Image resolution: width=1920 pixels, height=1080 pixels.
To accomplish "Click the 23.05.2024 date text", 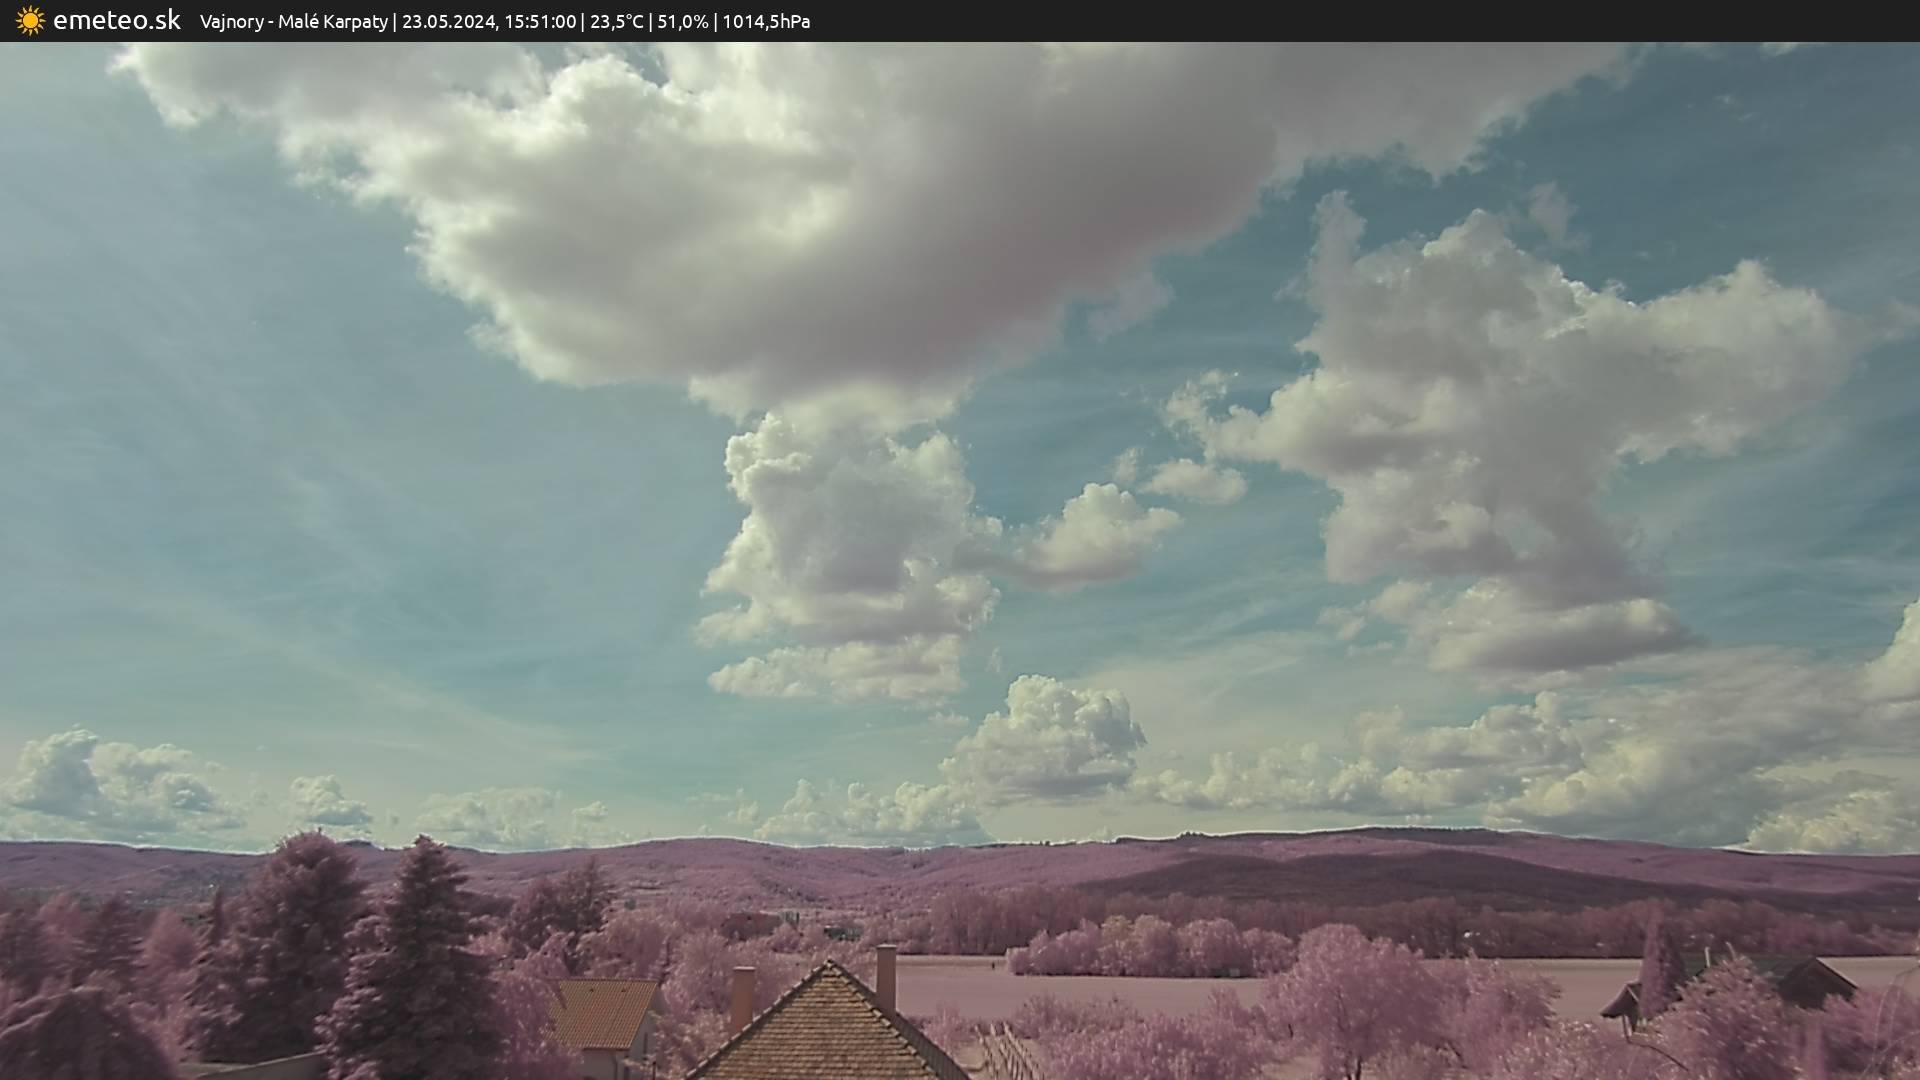I will (447, 22).
